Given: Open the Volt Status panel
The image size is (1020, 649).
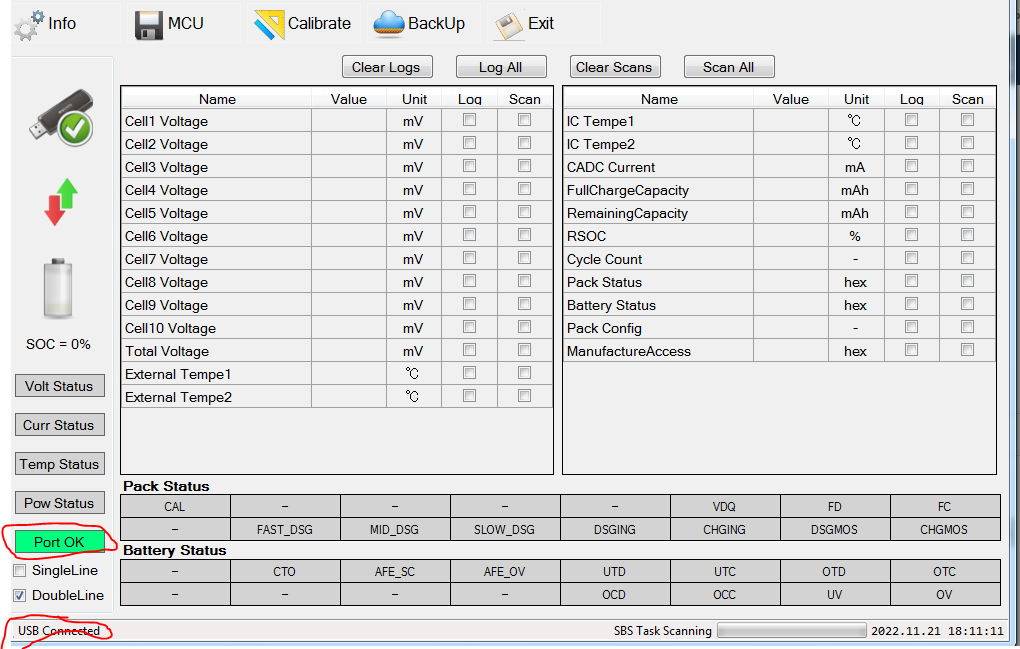Looking at the screenshot, I should (x=59, y=386).
